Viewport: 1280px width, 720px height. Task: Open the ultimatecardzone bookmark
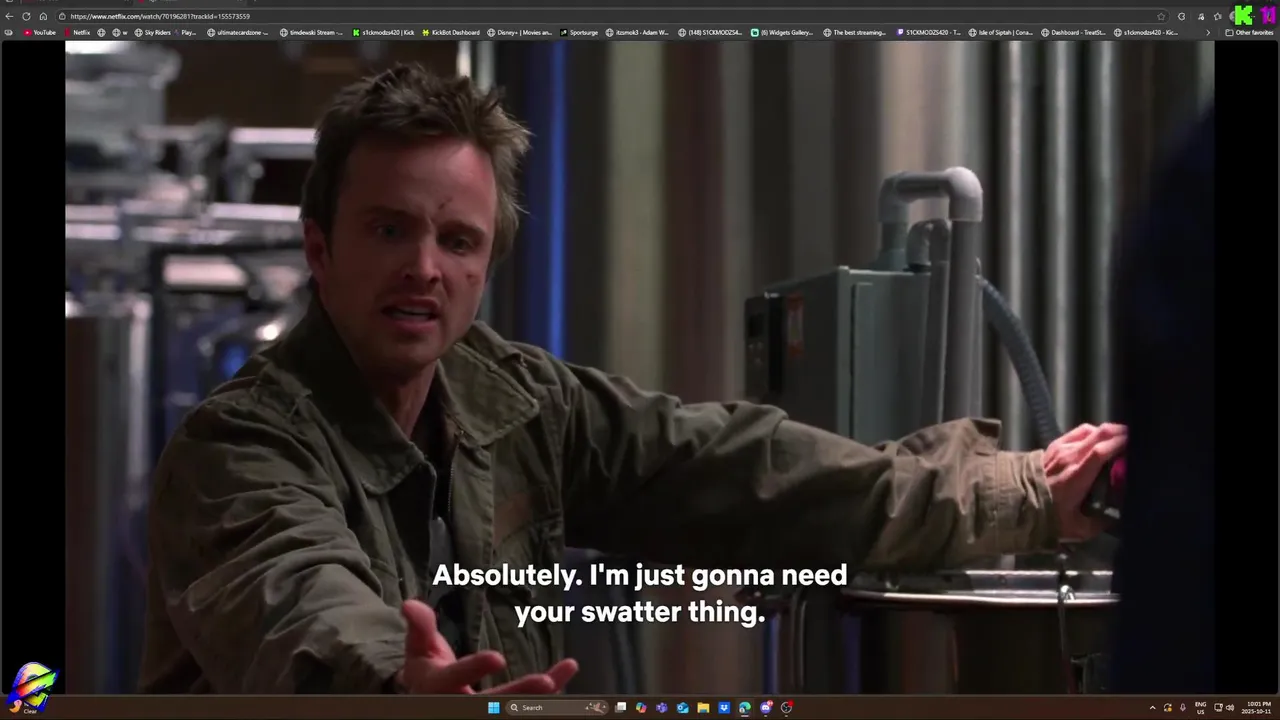coord(238,32)
